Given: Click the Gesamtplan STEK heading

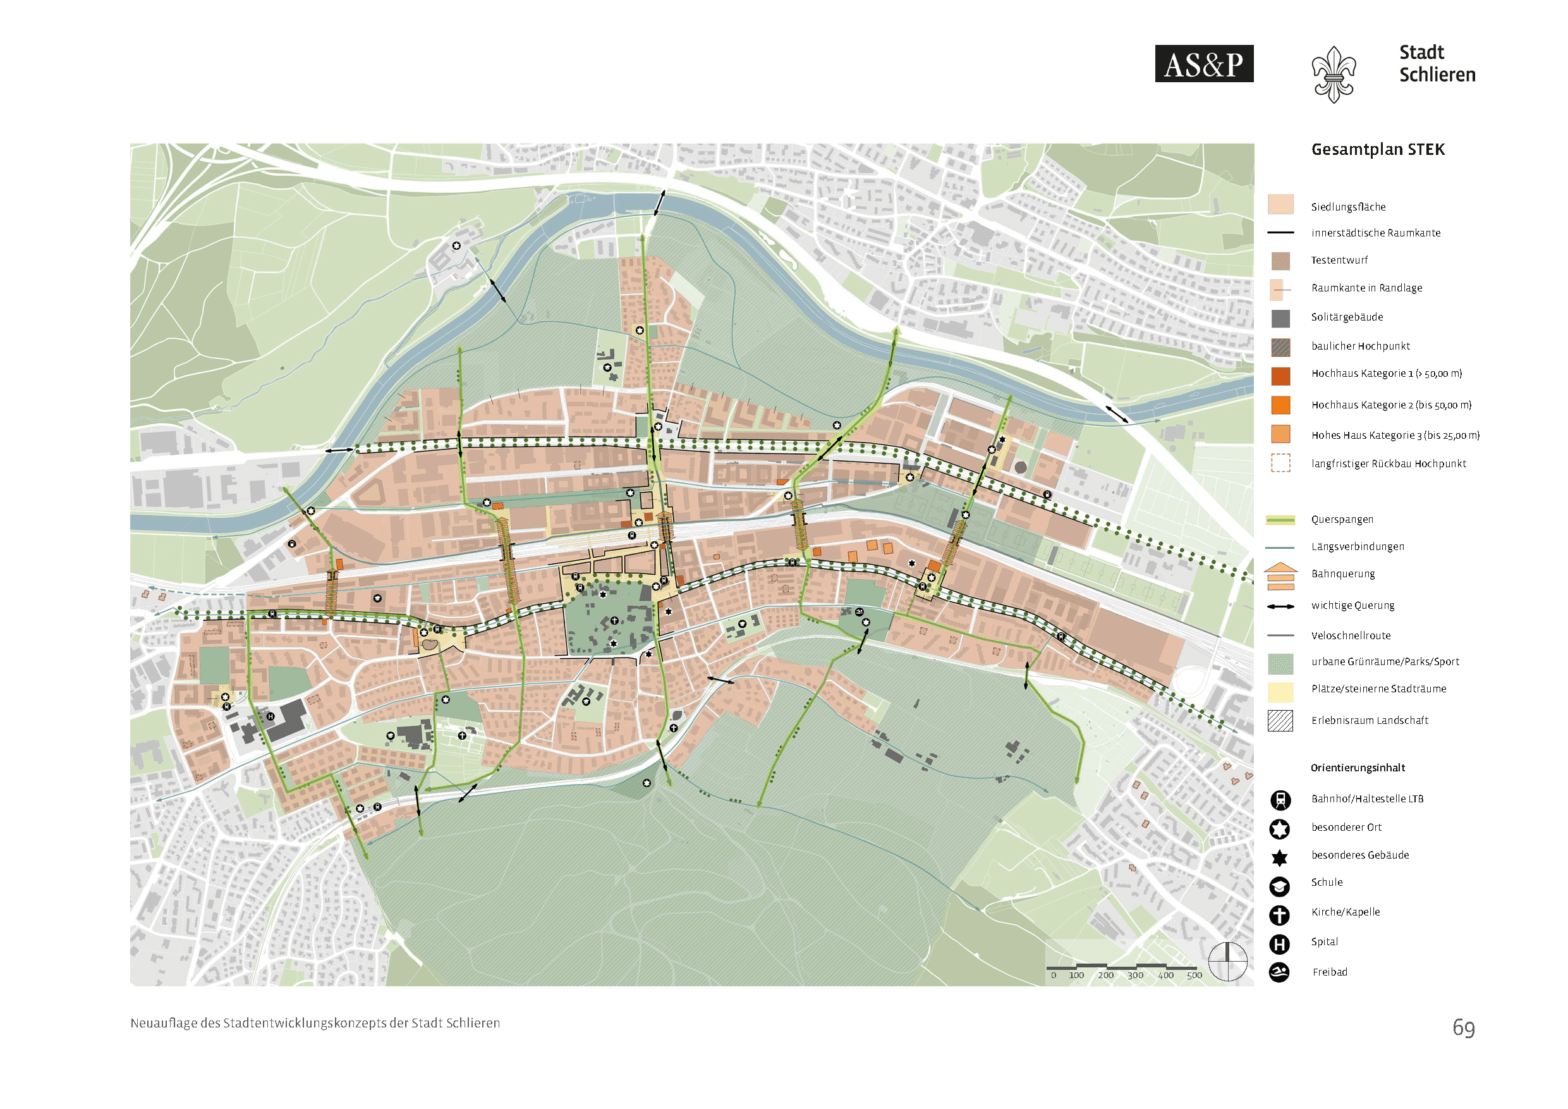Looking at the screenshot, I should tap(1378, 150).
